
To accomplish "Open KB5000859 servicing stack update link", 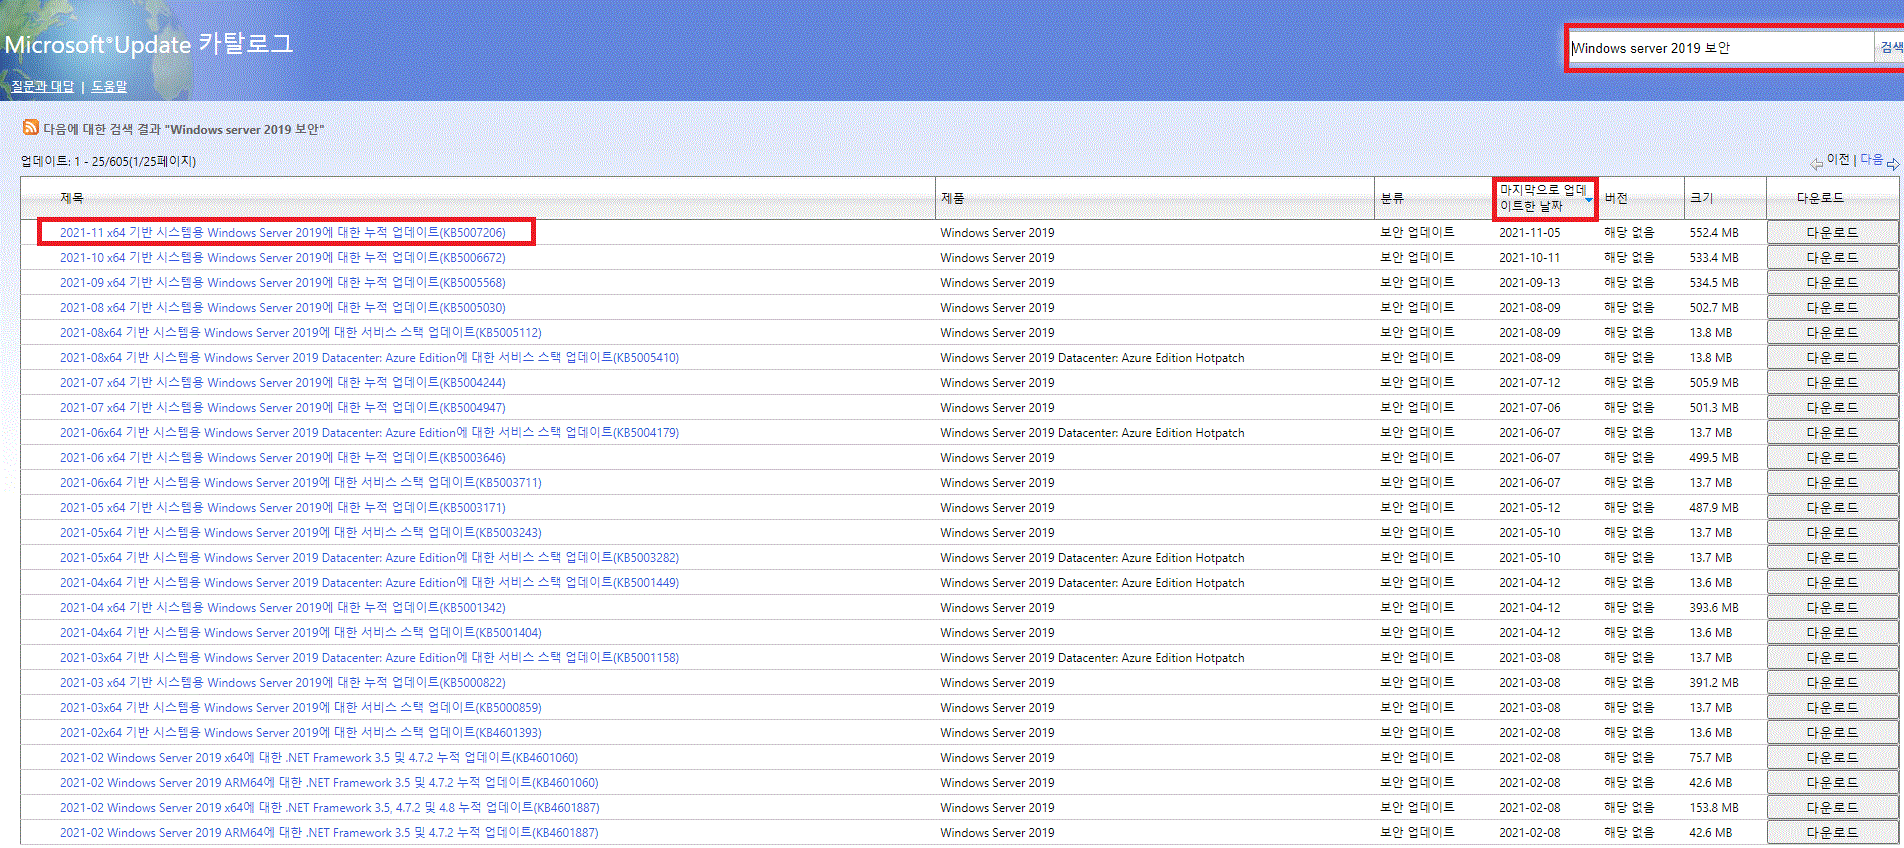I will tap(301, 707).
